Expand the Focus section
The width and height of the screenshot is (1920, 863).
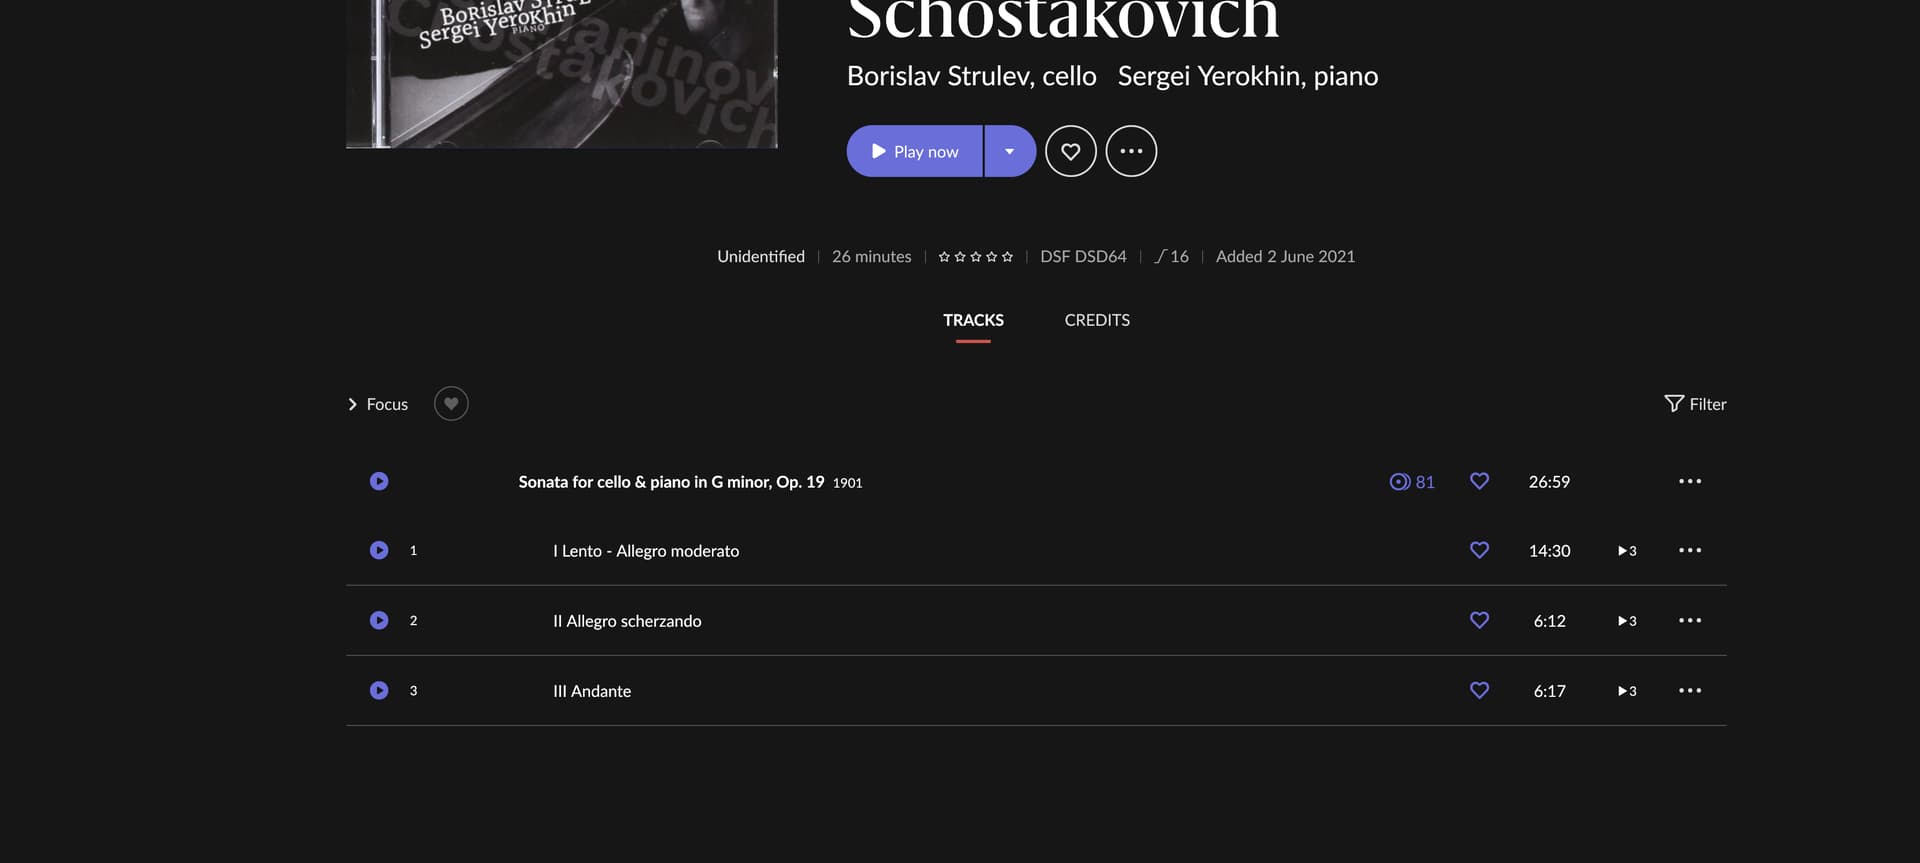pos(378,404)
